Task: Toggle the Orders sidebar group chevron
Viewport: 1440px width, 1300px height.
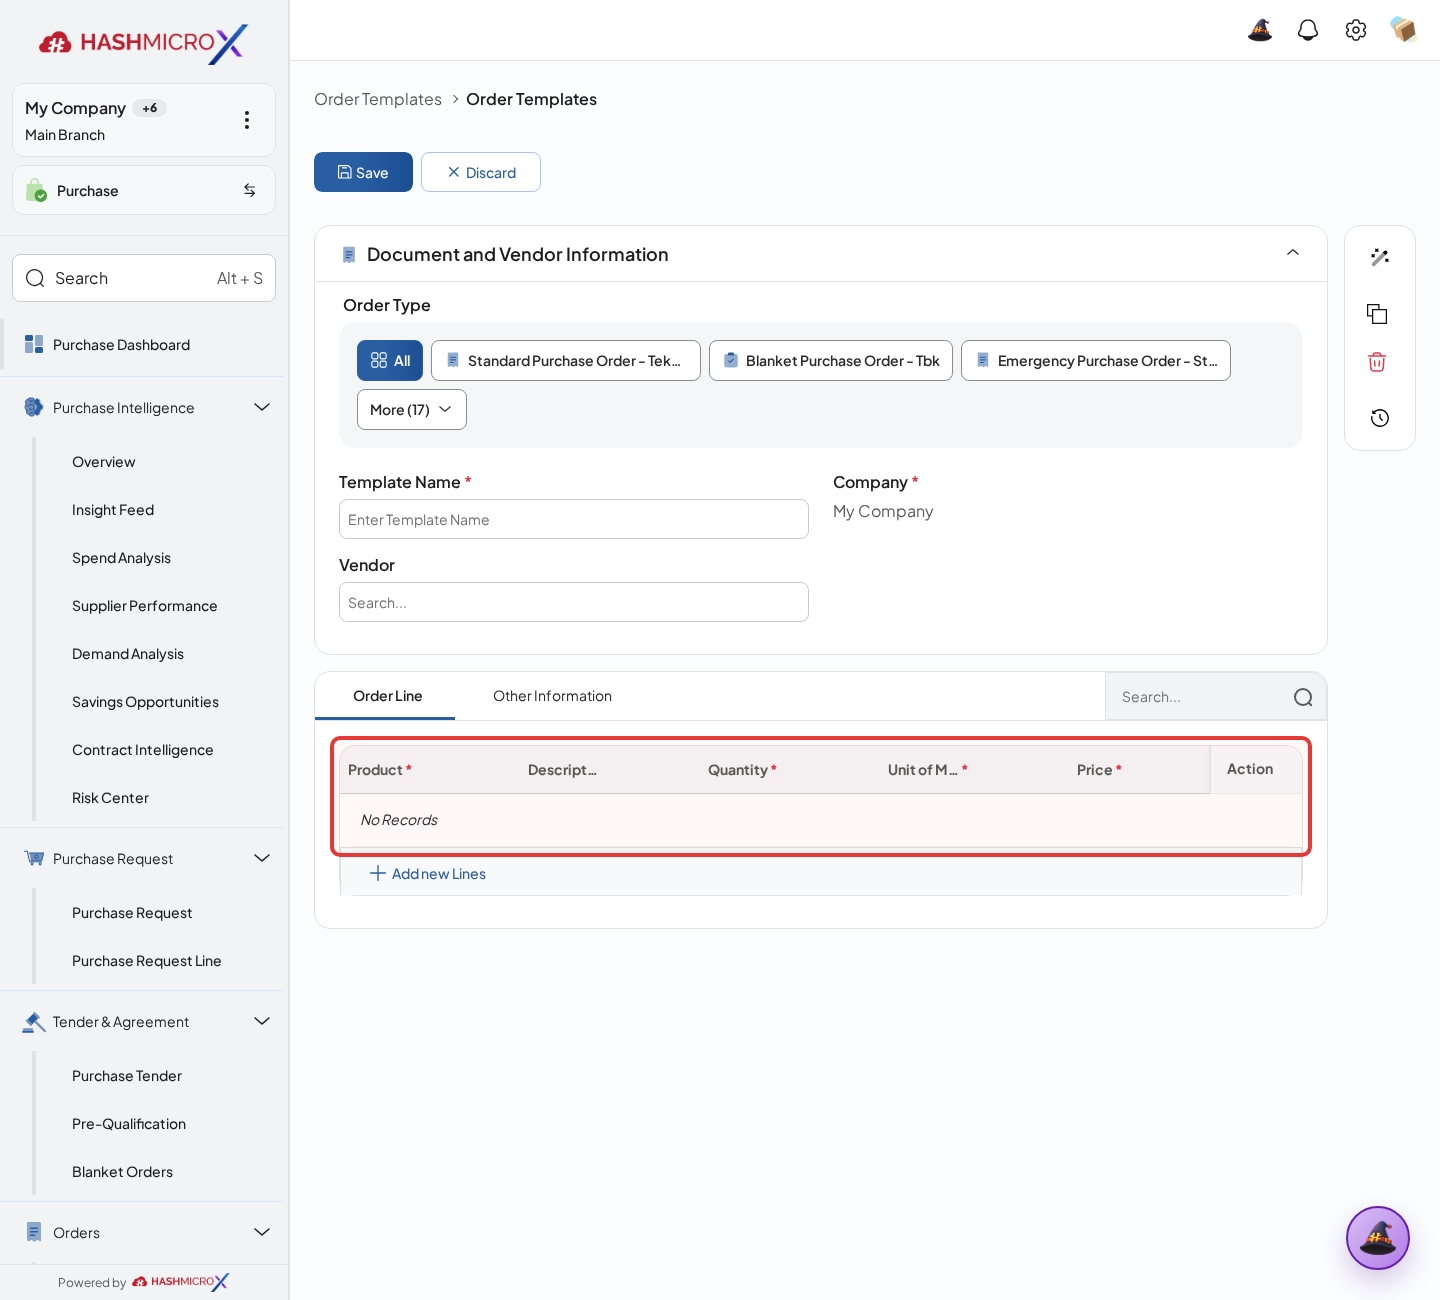Action: coord(262,1232)
